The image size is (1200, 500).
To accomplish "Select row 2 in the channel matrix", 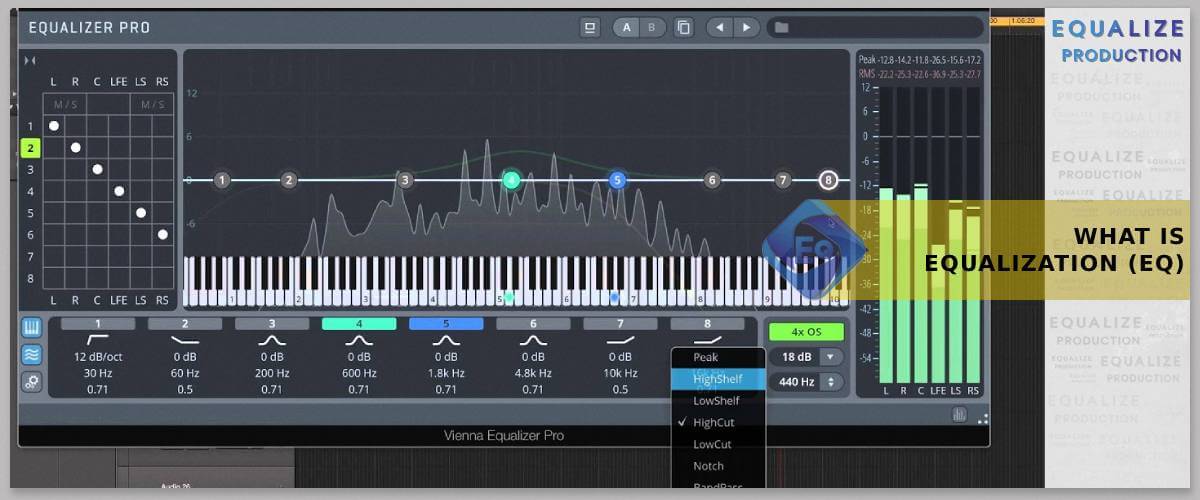I will pos(31,148).
